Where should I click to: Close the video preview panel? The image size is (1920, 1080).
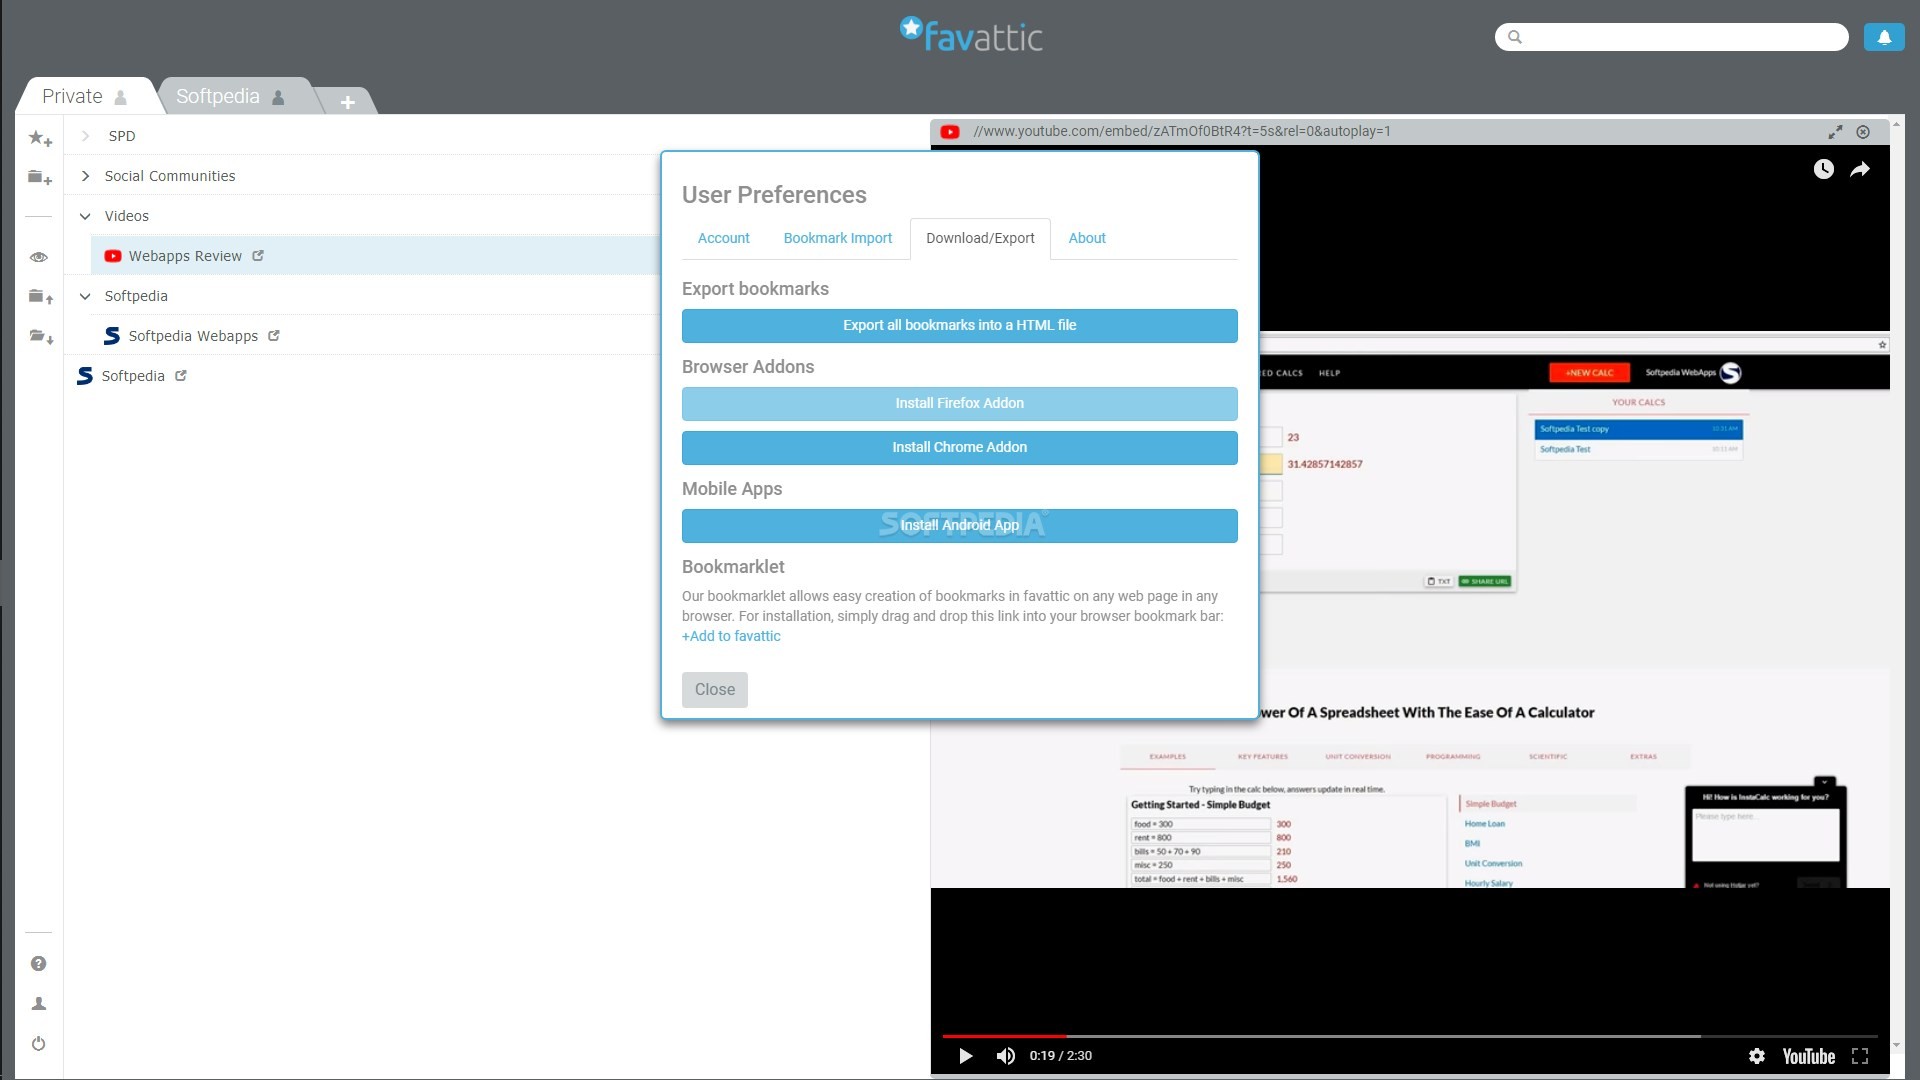1863,132
